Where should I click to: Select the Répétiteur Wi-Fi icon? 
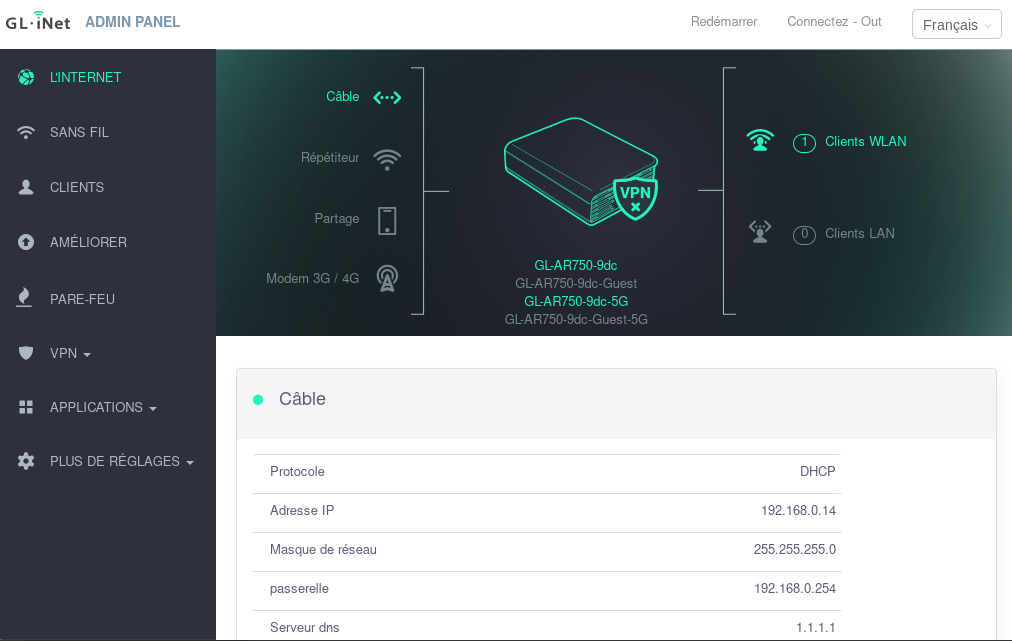[387, 159]
